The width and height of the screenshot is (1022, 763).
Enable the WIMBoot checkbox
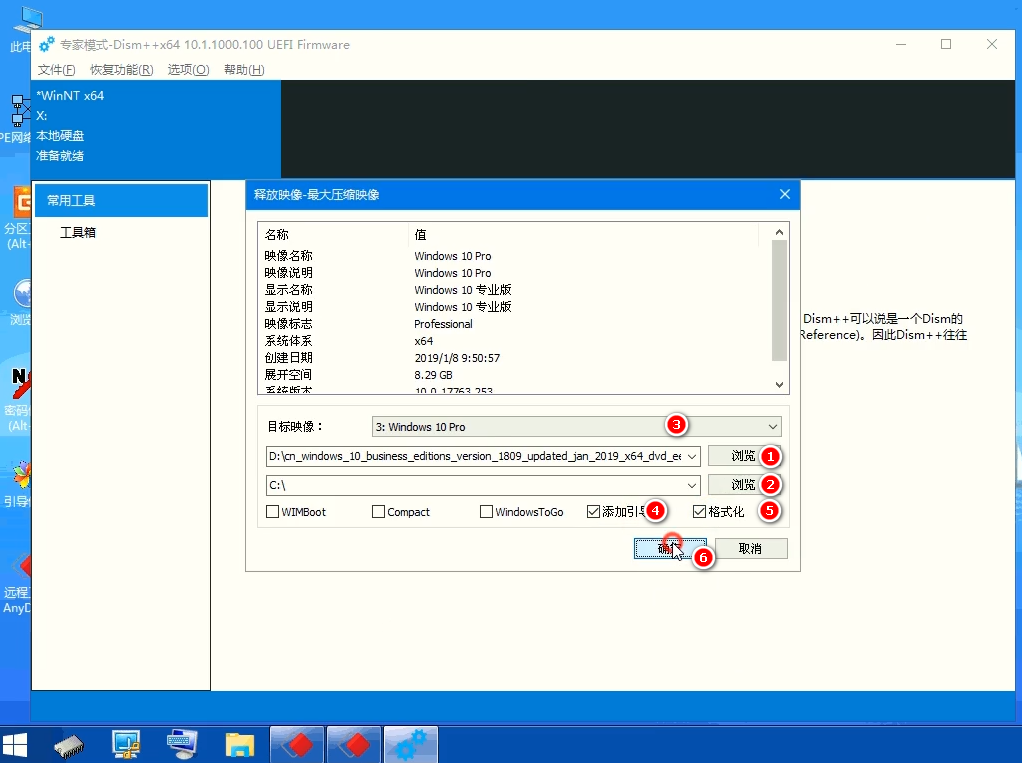(x=273, y=512)
